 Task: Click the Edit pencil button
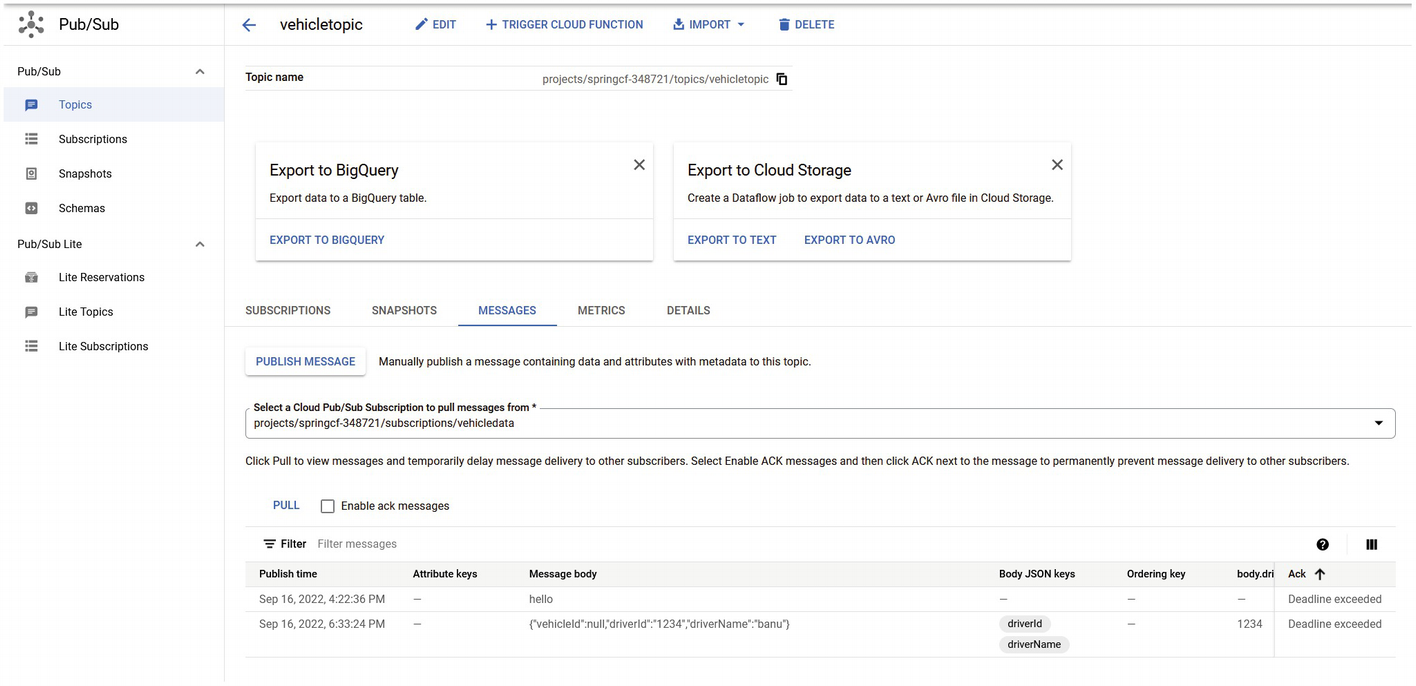click(x=435, y=25)
